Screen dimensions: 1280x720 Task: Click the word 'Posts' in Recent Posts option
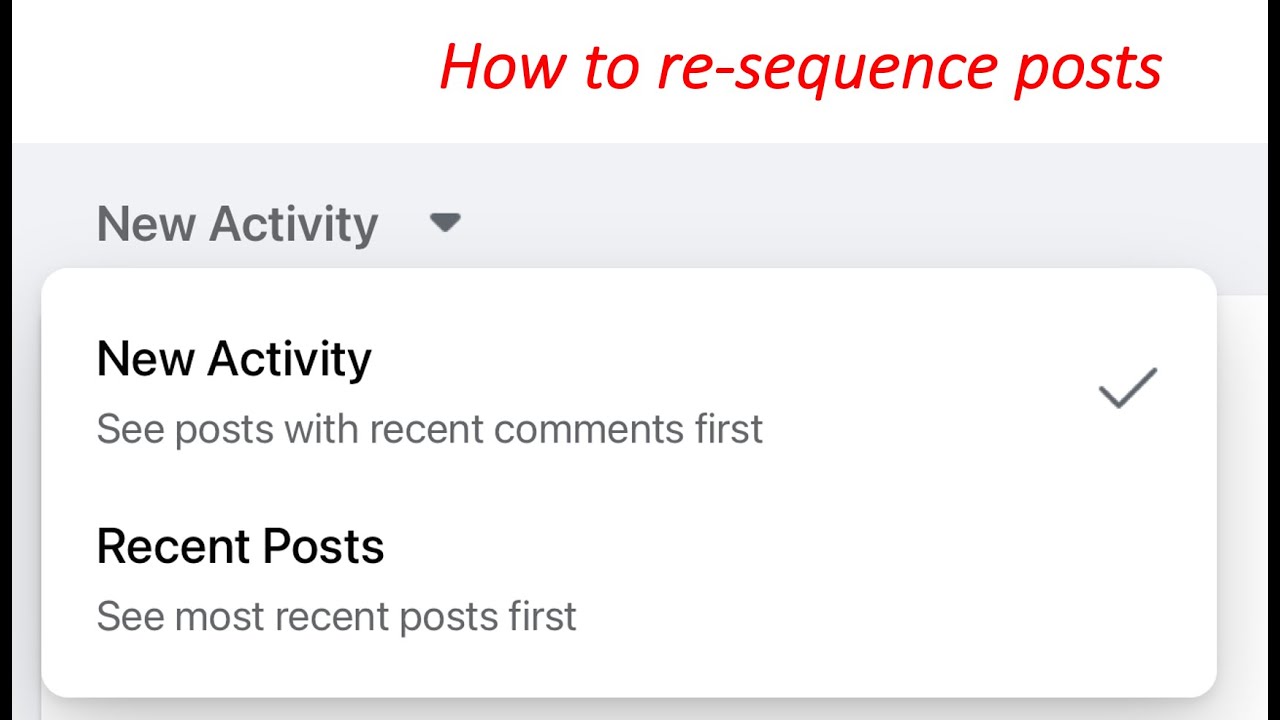click(324, 546)
